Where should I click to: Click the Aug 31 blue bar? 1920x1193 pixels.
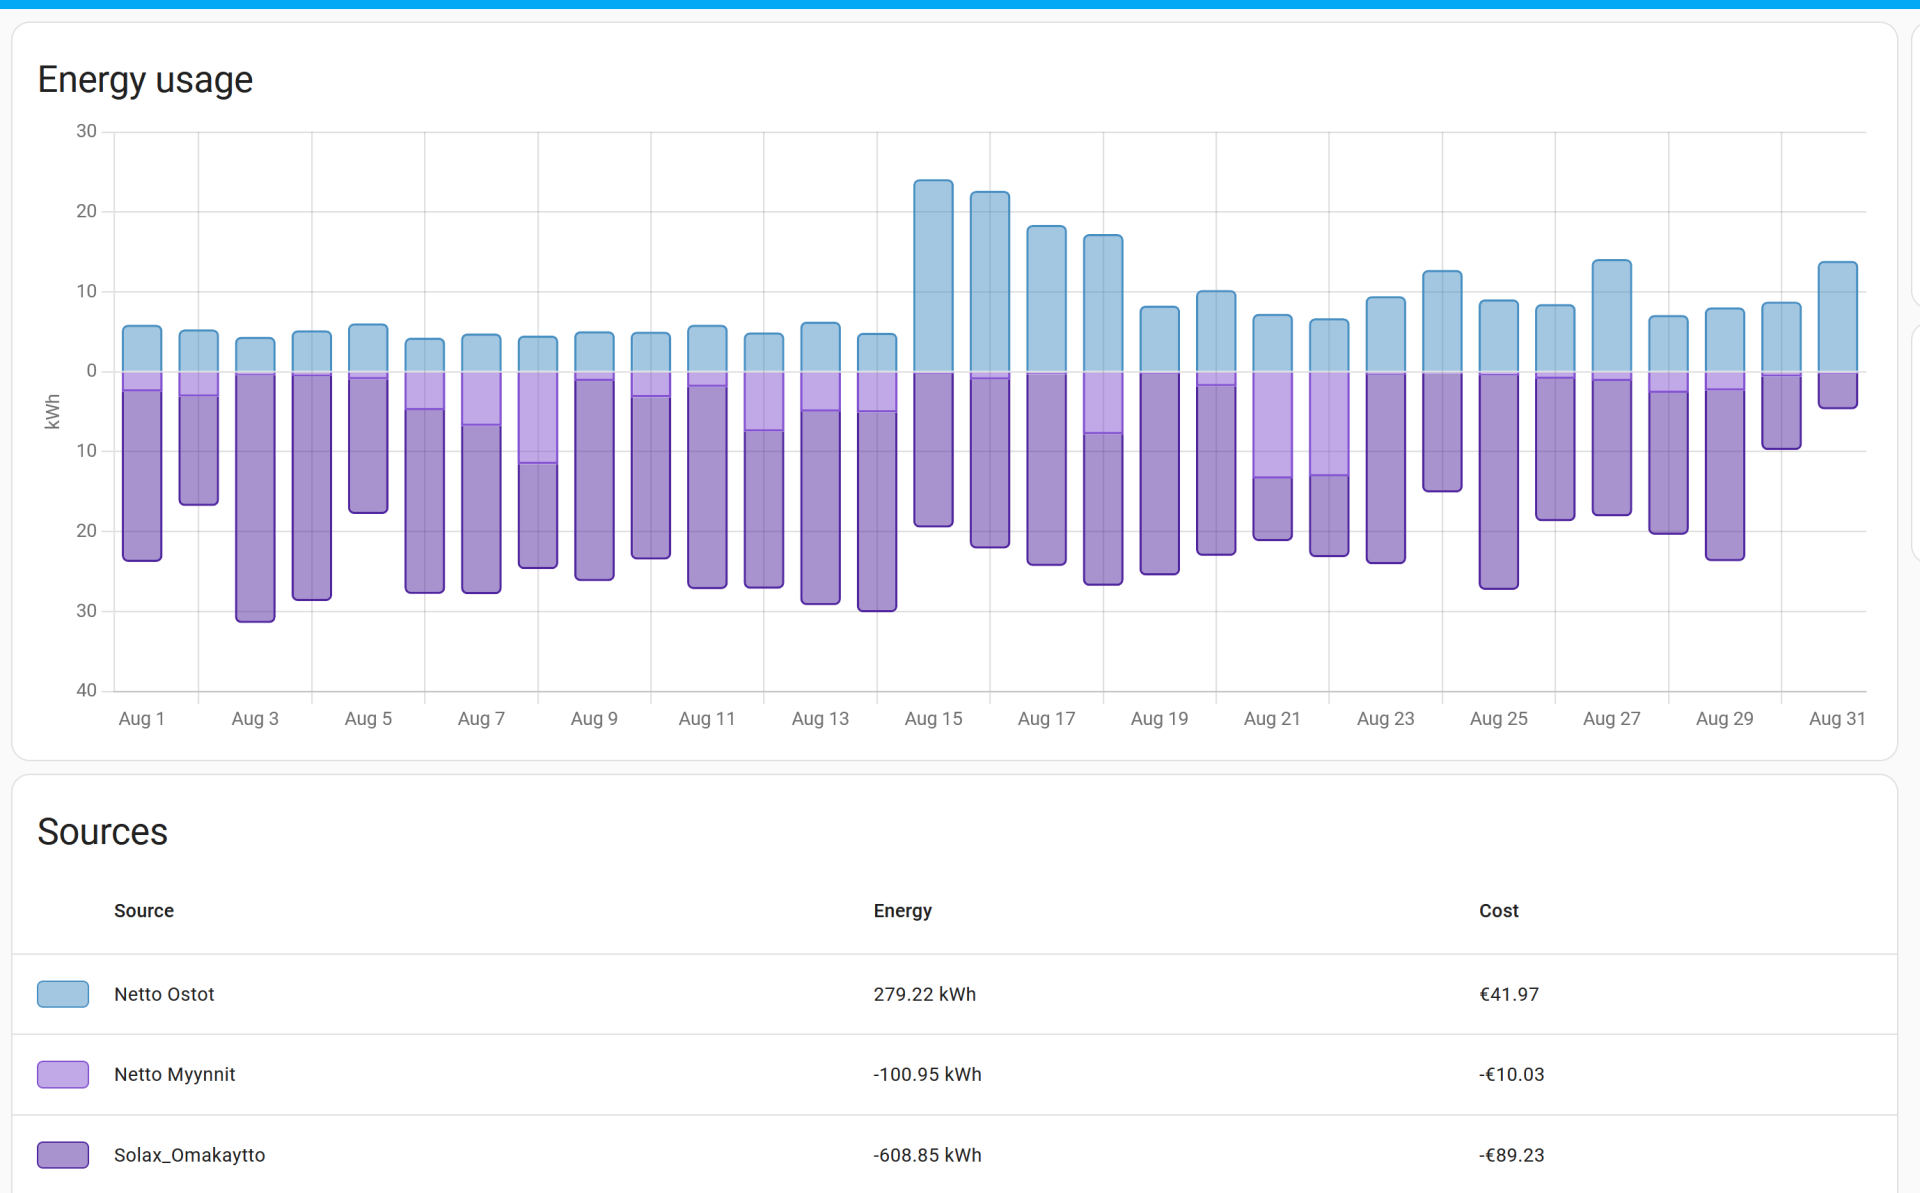coord(1837,317)
